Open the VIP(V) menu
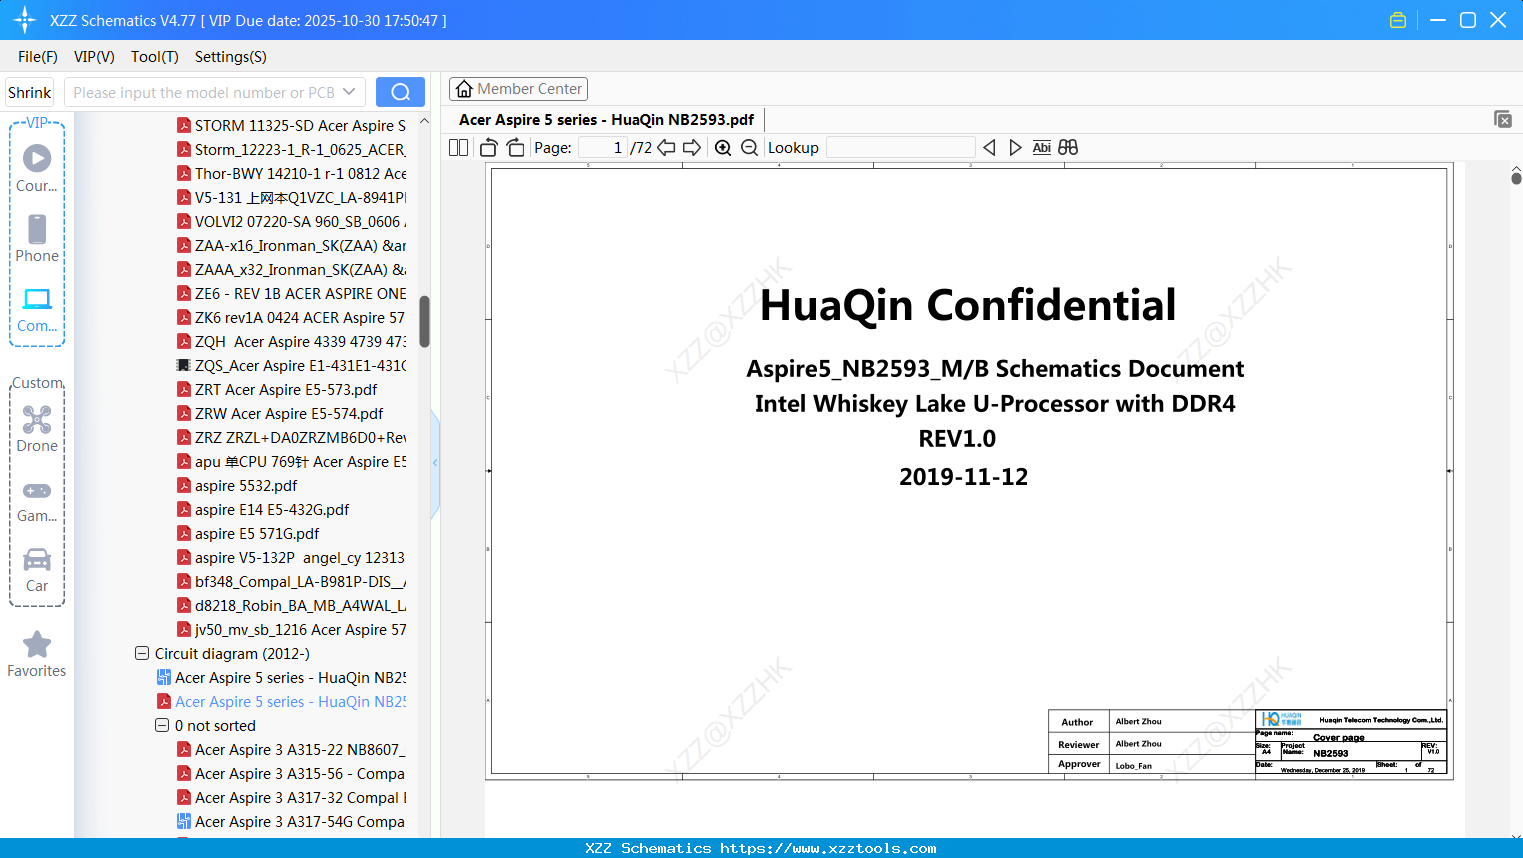 coord(94,57)
